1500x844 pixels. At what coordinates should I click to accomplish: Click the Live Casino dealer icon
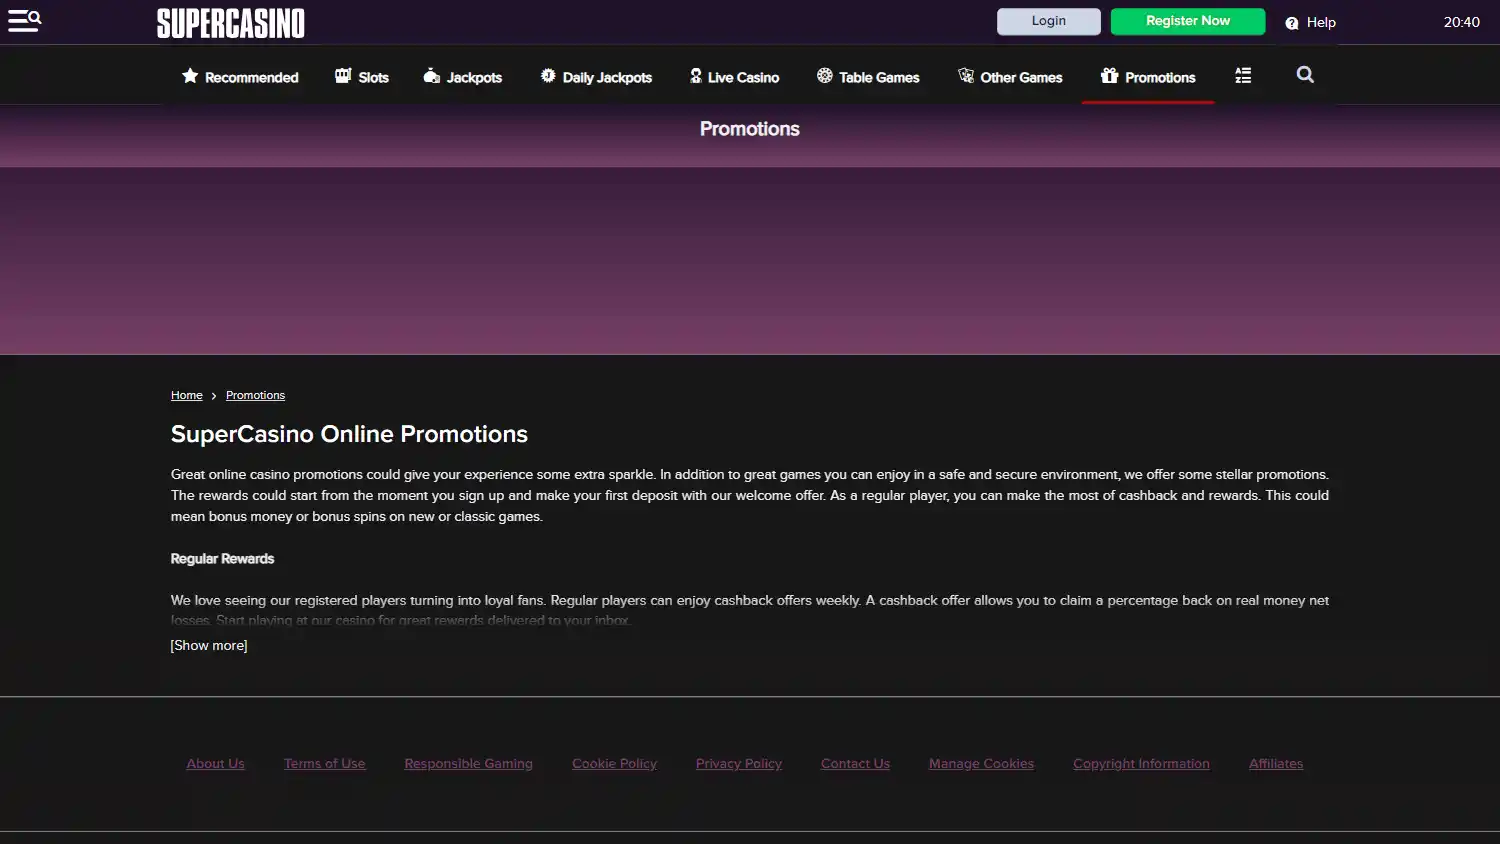696,76
